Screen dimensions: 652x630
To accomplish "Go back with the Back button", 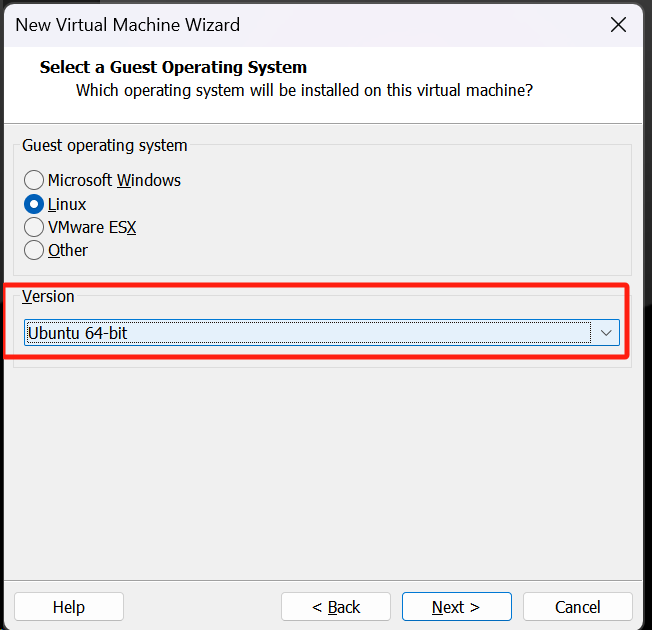I will click(336, 607).
